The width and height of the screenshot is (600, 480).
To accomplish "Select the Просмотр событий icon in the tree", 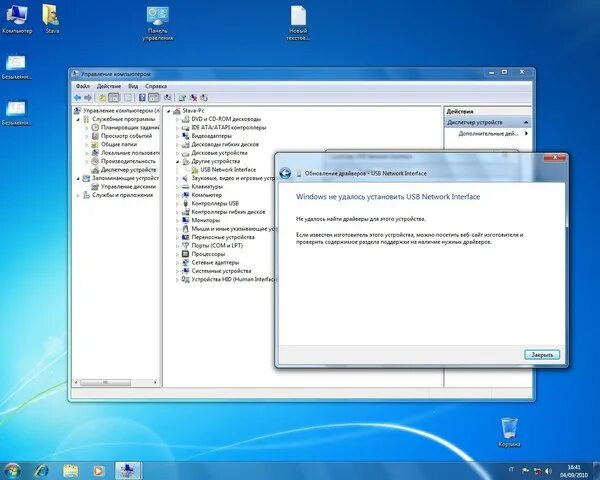I will pyautogui.click(x=95, y=136).
